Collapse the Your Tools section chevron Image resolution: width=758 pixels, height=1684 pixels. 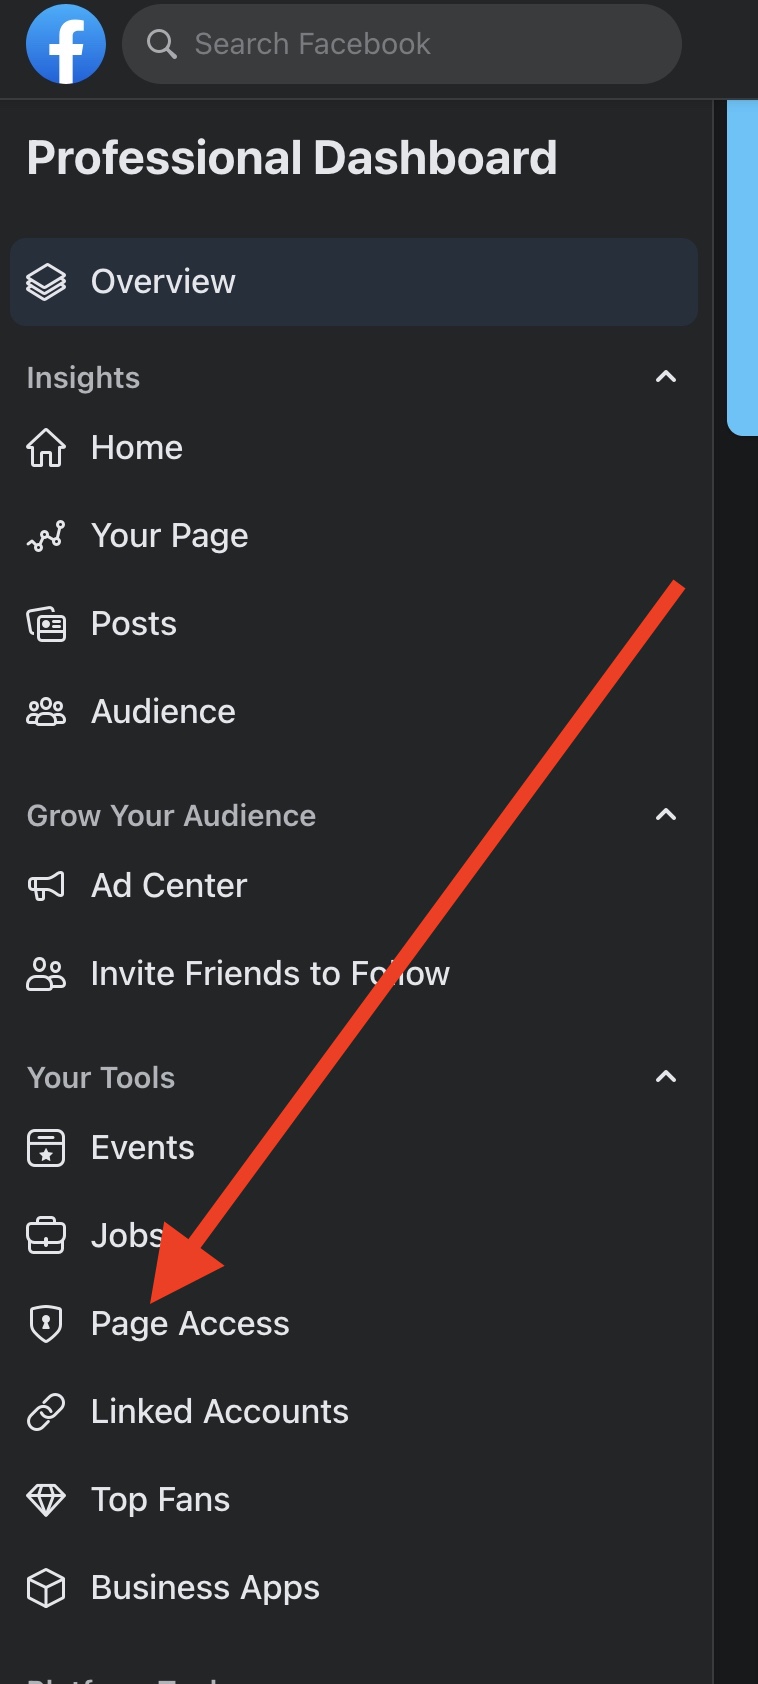(665, 1077)
